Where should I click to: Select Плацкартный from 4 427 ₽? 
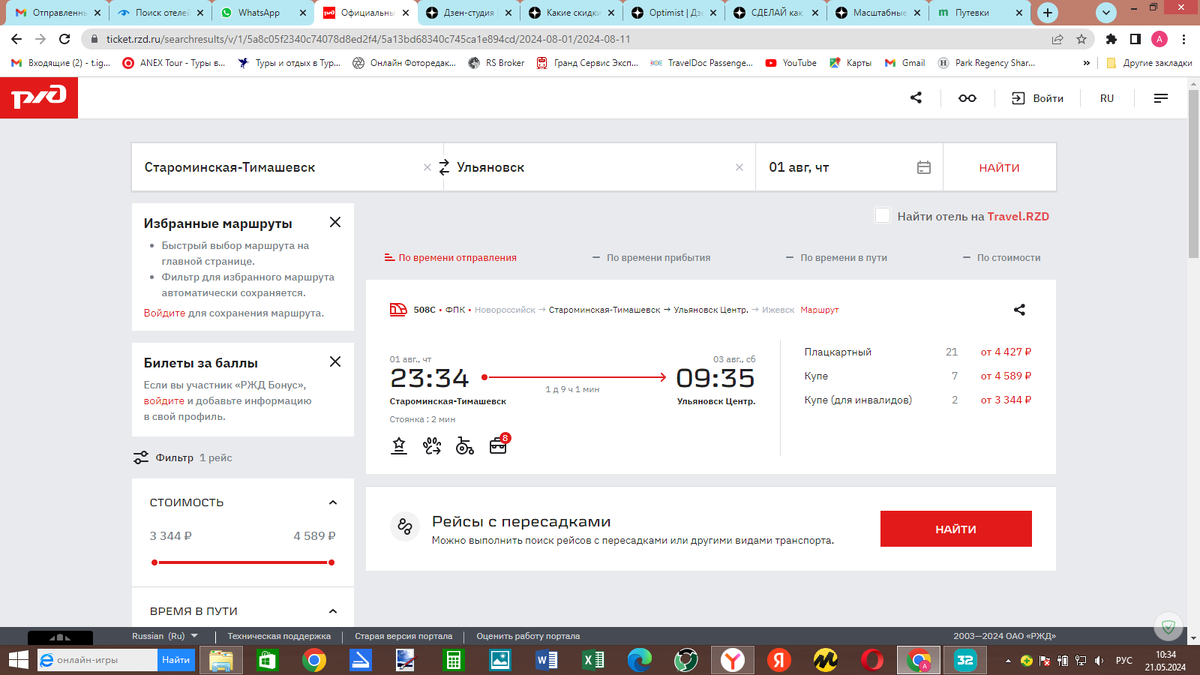click(x=918, y=352)
